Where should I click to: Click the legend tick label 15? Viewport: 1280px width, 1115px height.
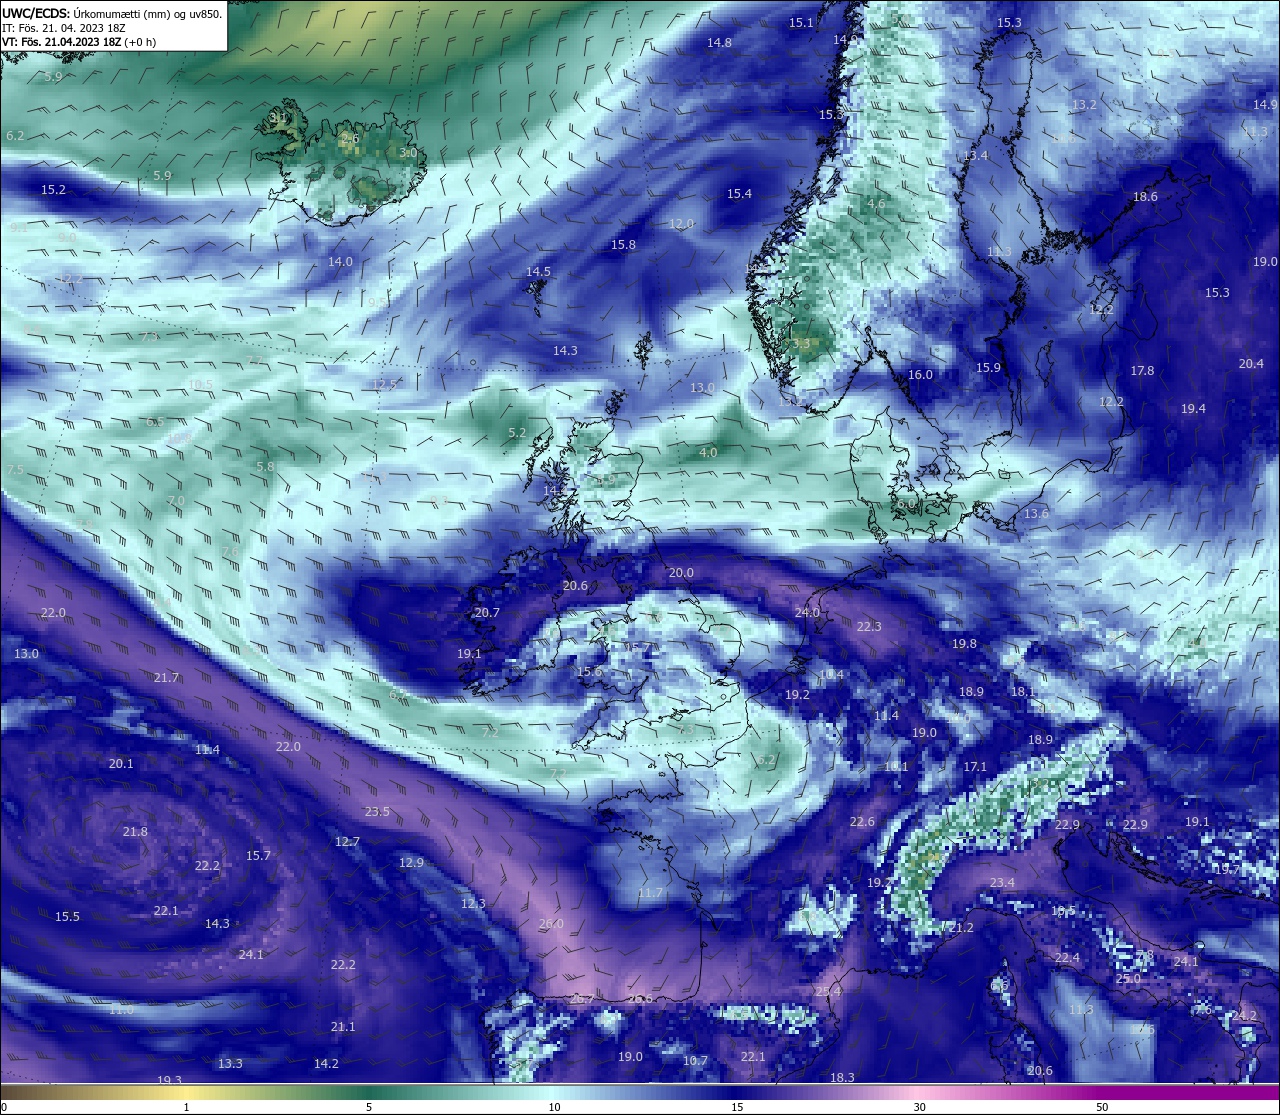pyautogui.click(x=737, y=1107)
